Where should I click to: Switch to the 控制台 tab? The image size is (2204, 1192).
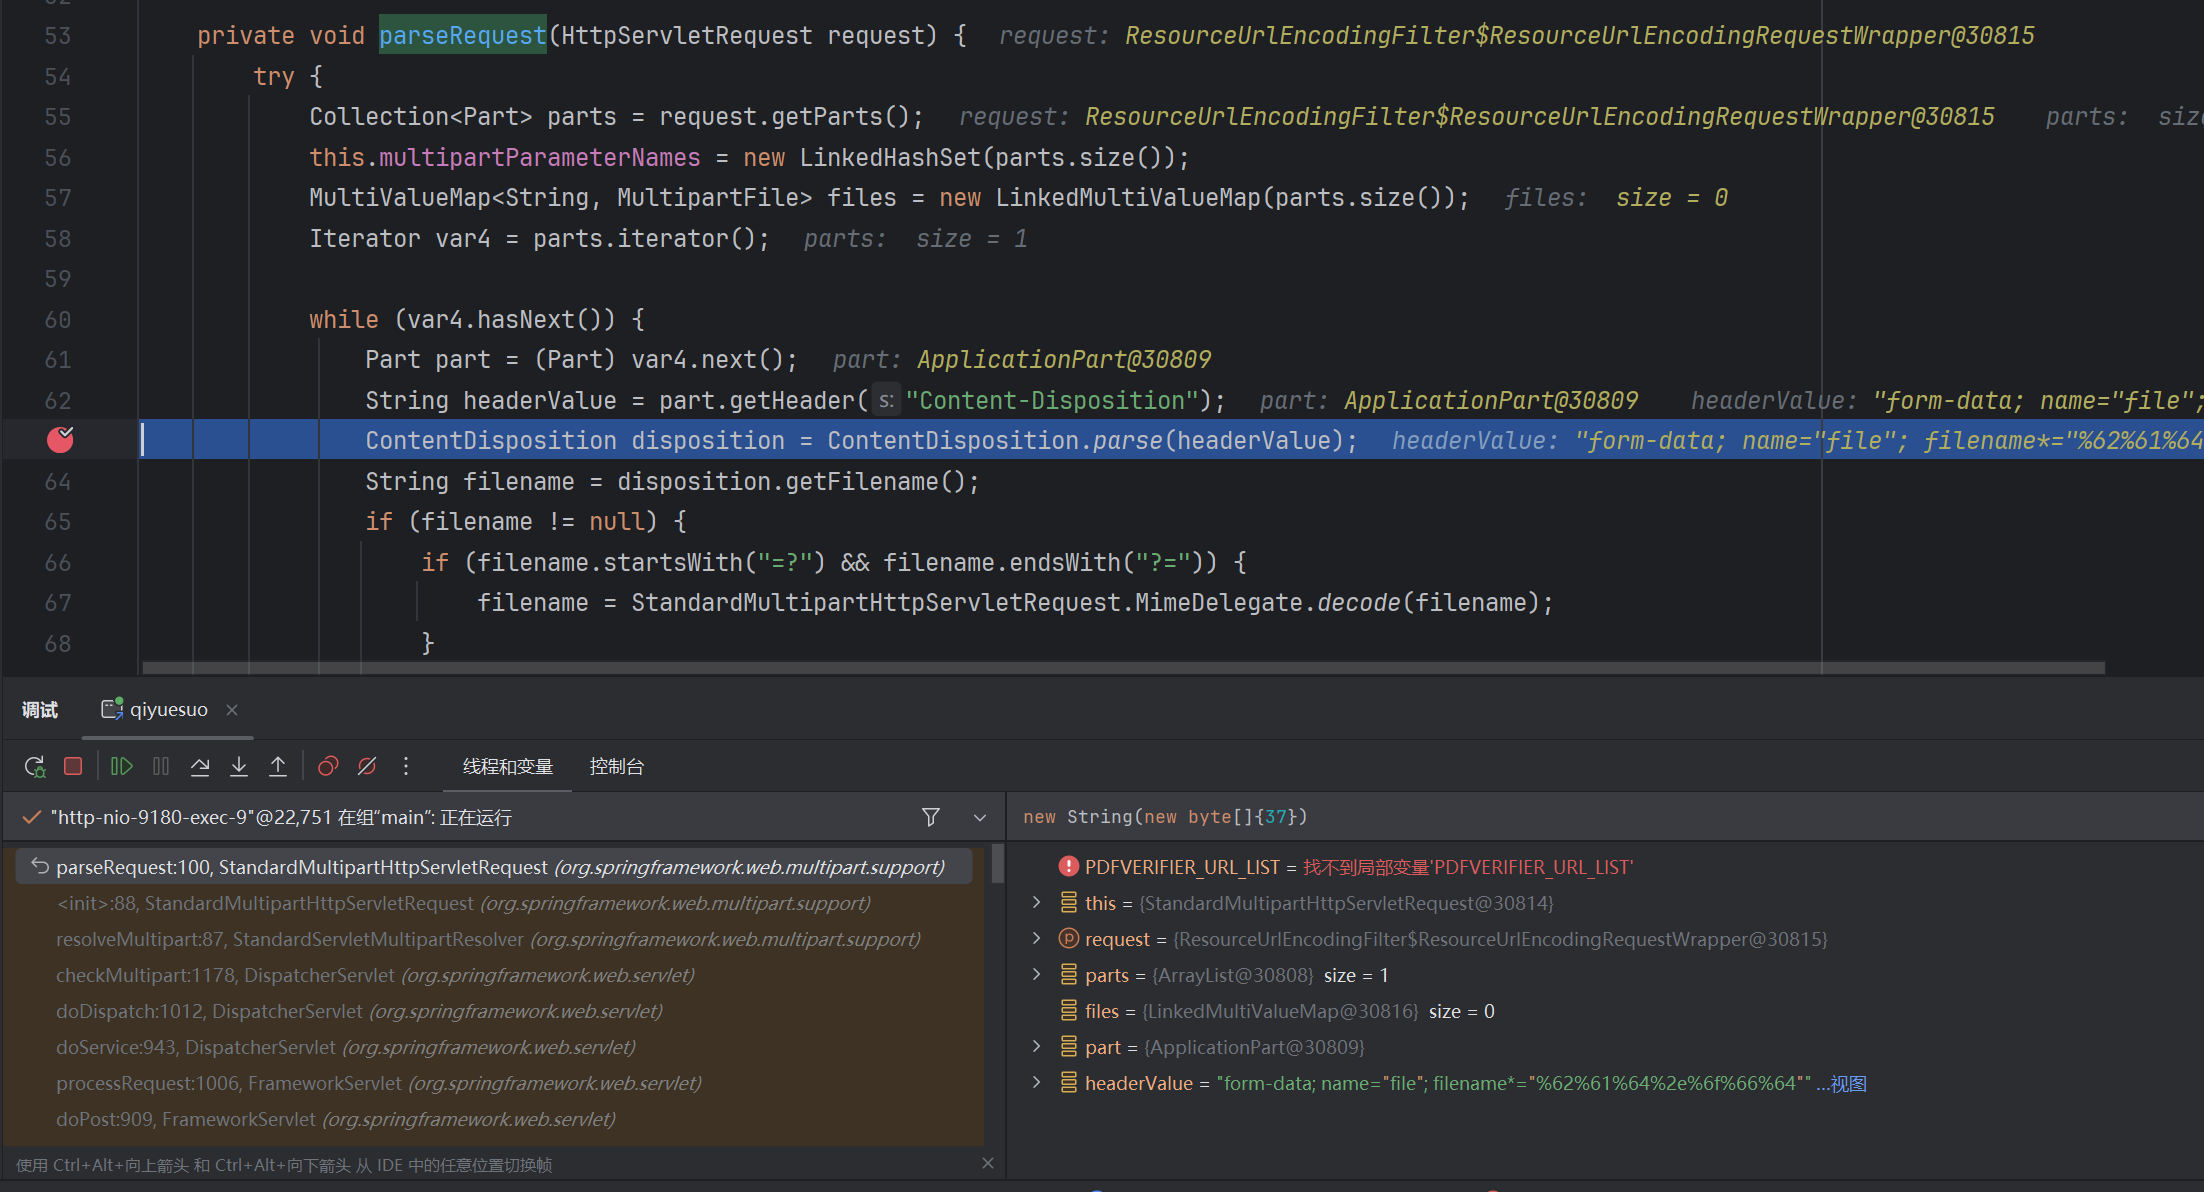click(x=616, y=767)
